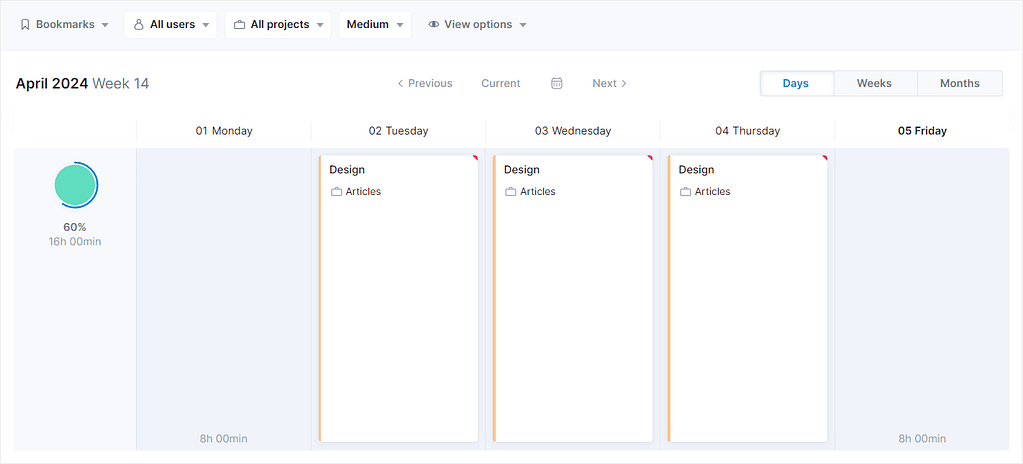This screenshot has width=1023, height=464.
Task: Select the 03 Wednesday column header
Action: (573, 131)
